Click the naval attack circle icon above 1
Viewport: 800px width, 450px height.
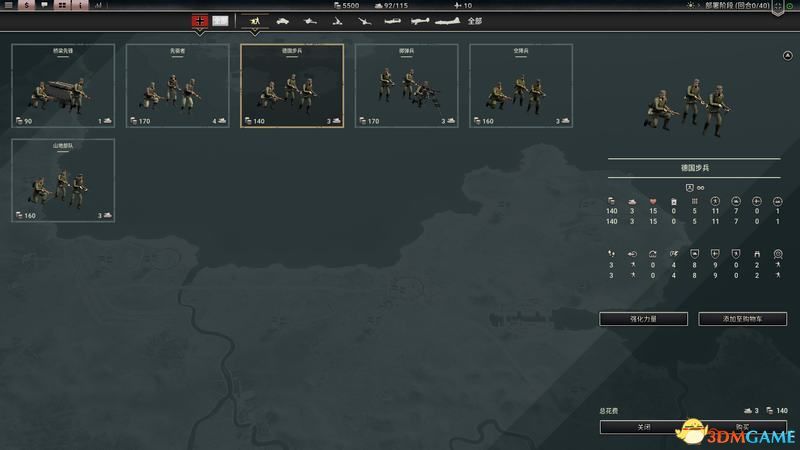point(778,201)
